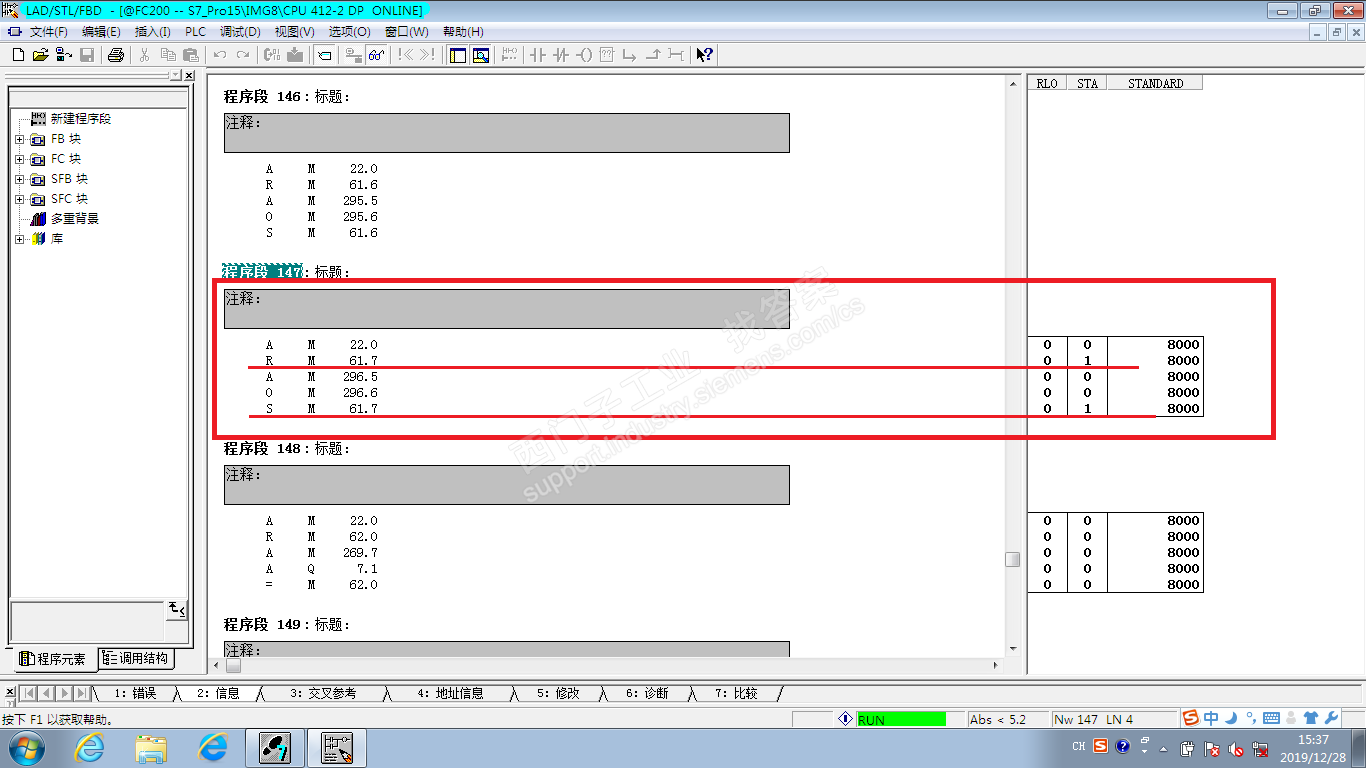Image resolution: width=1366 pixels, height=768 pixels.
Task: Expand the 库 tree node
Action: (19, 239)
